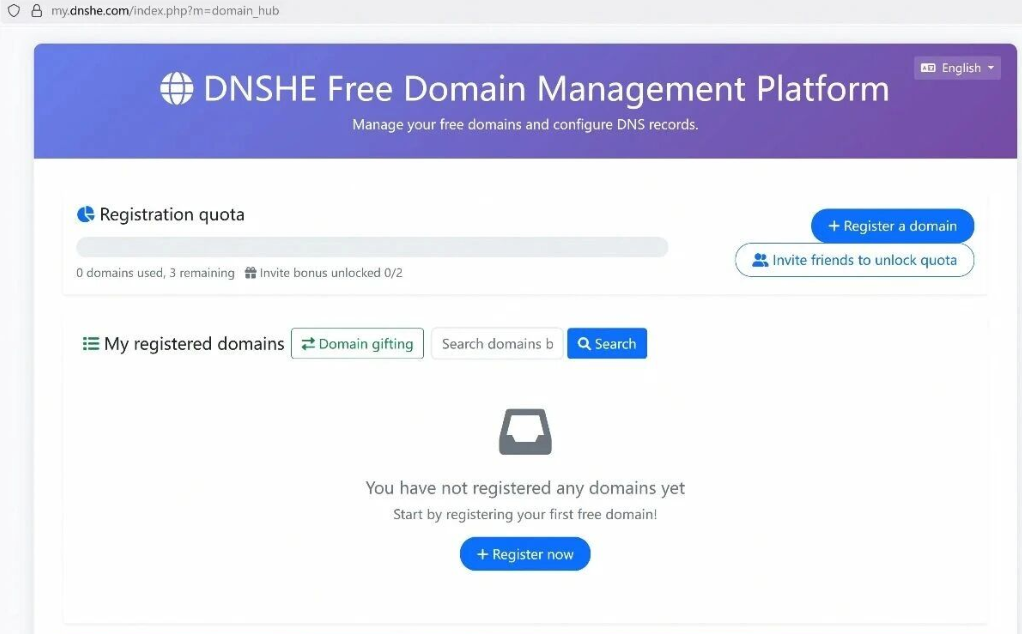
Task: Click the 'Invite bonus unlocked 0/2' text
Action: click(x=331, y=273)
